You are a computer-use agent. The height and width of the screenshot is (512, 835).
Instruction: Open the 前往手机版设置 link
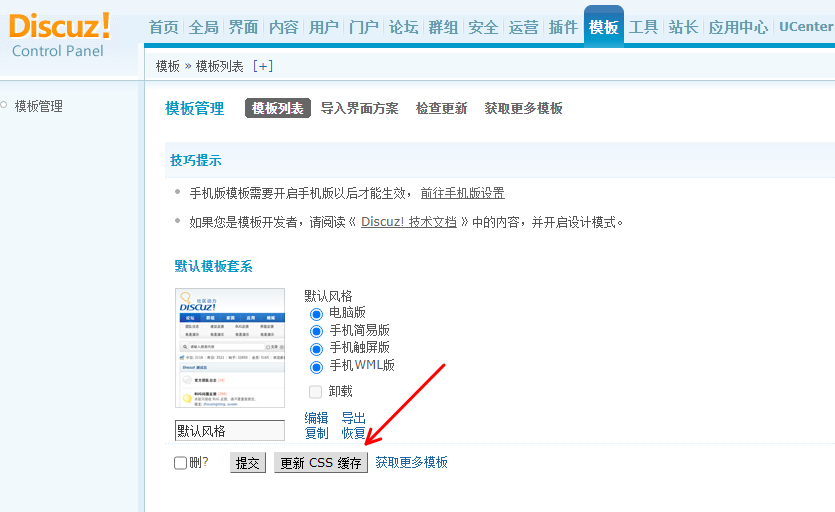(x=462, y=193)
